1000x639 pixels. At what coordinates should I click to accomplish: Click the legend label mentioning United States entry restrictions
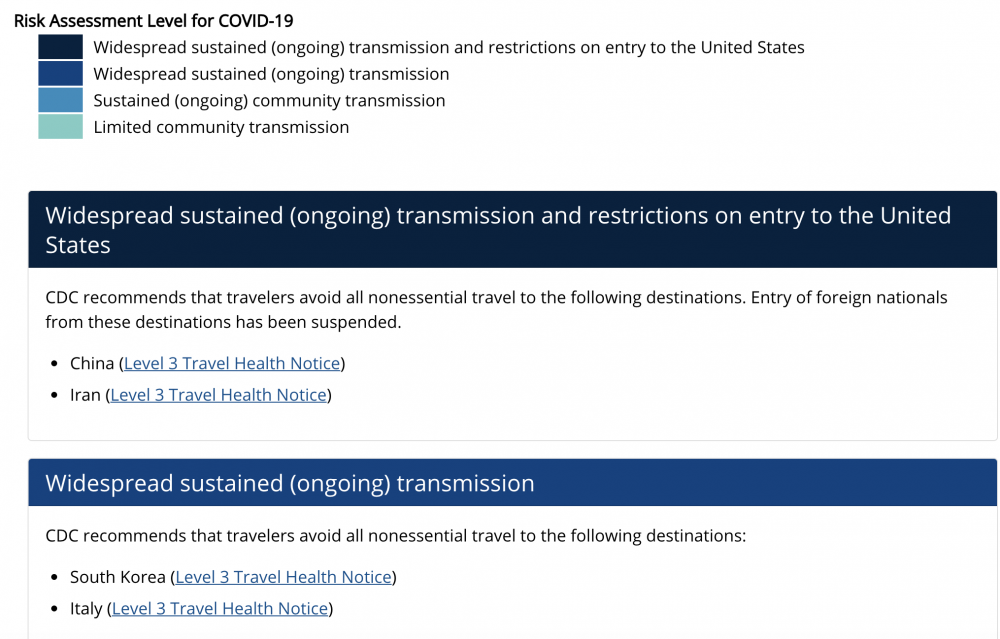(449, 47)
